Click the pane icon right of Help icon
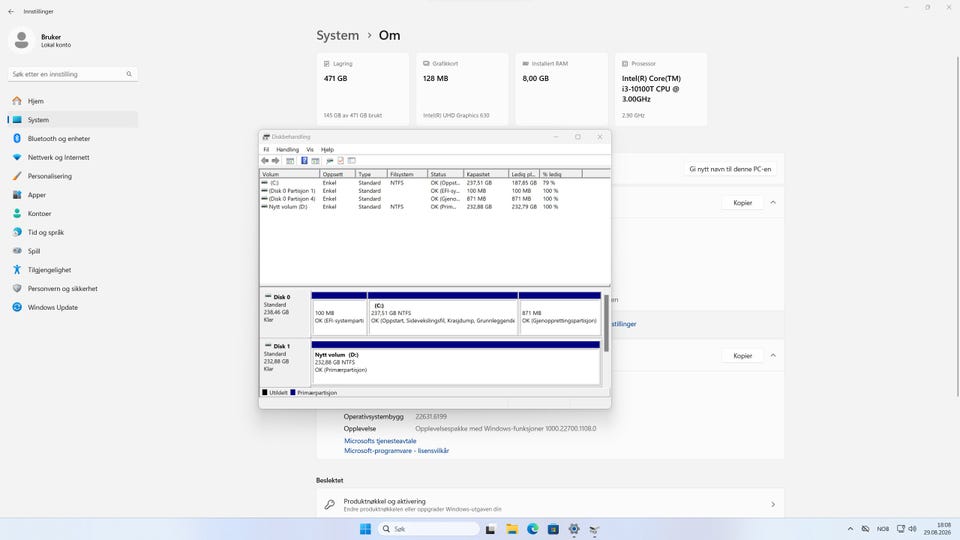The image size is (960, 540). coord(315,160)
